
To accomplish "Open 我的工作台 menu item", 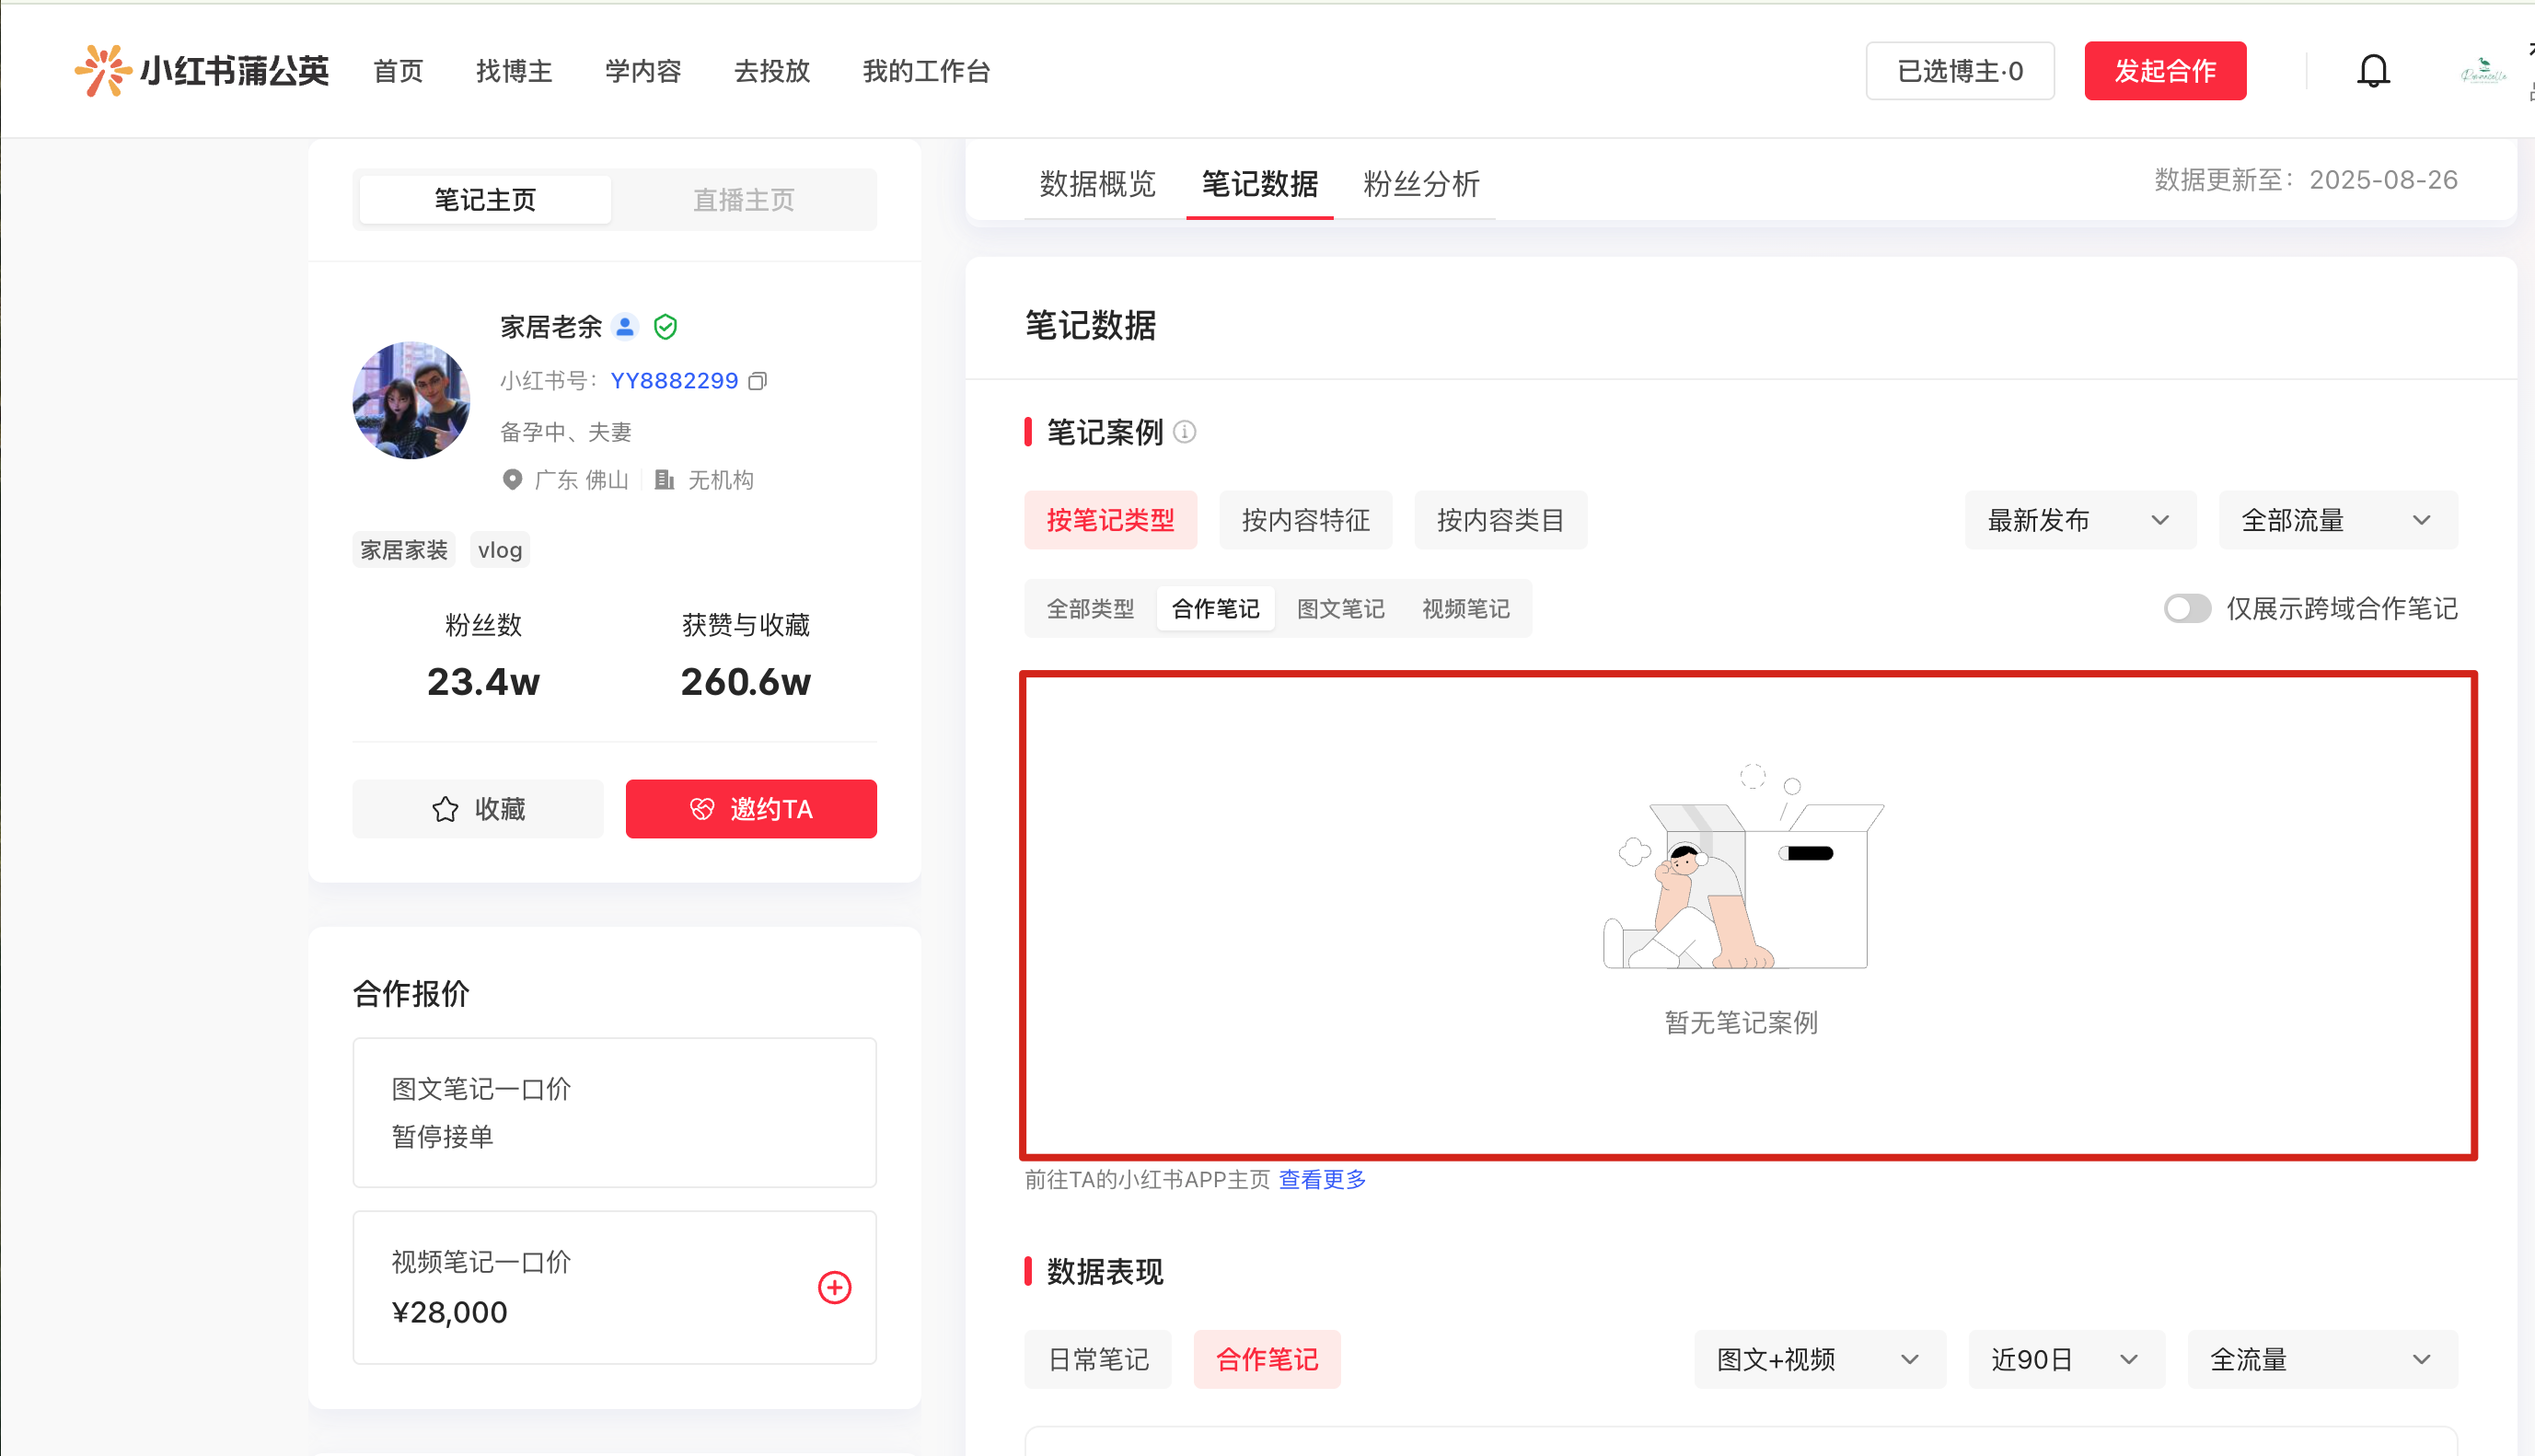I will pos(926,71).
